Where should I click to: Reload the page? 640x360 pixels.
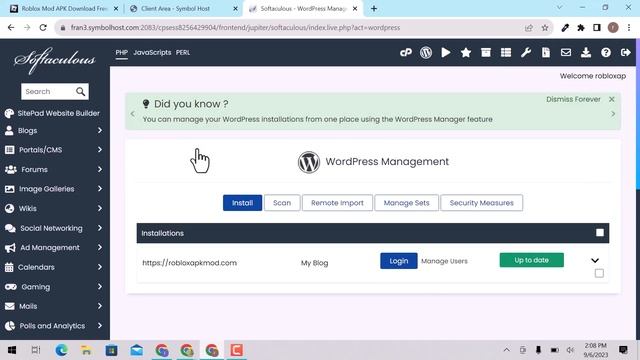click(43, 27)
